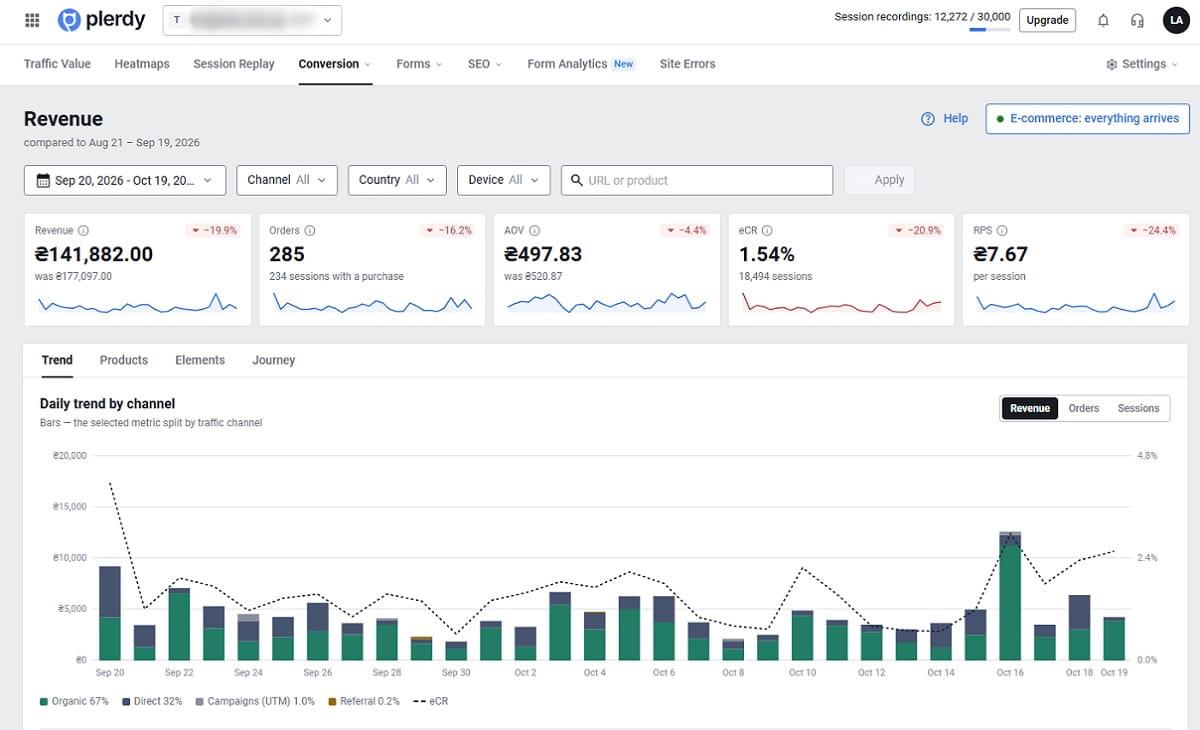Screen dimensions: 1200x730
Task: Switch to the Trend tab
Action: click(57, 360)
